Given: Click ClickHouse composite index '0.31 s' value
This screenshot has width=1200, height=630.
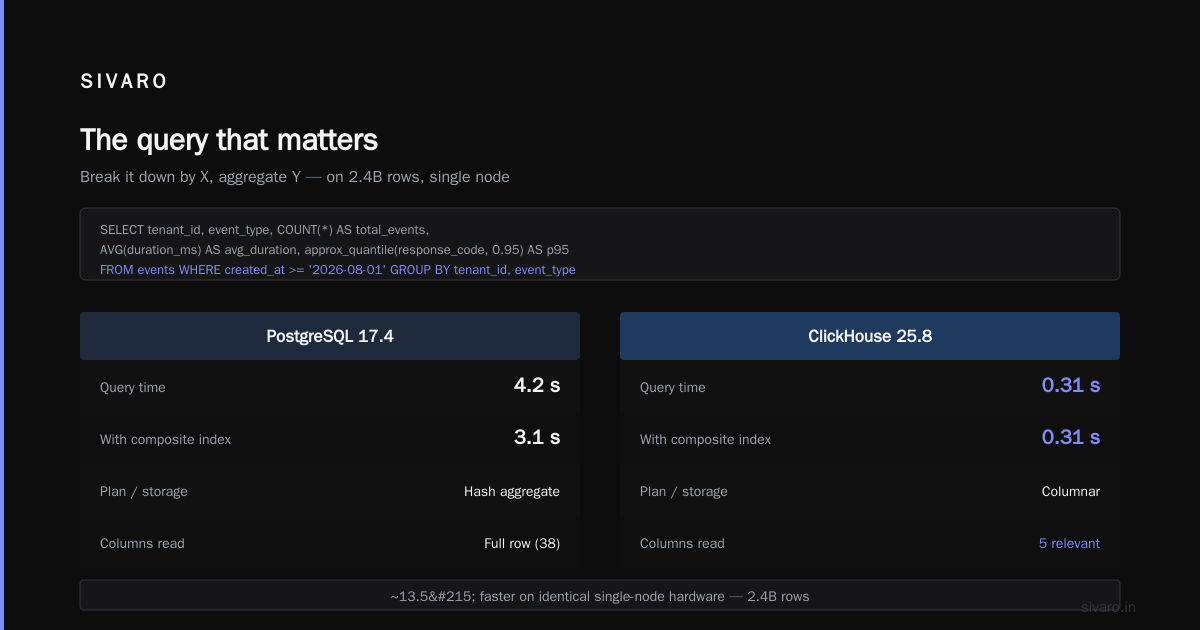Looking at the screenshot, I should click(1071, 437).
